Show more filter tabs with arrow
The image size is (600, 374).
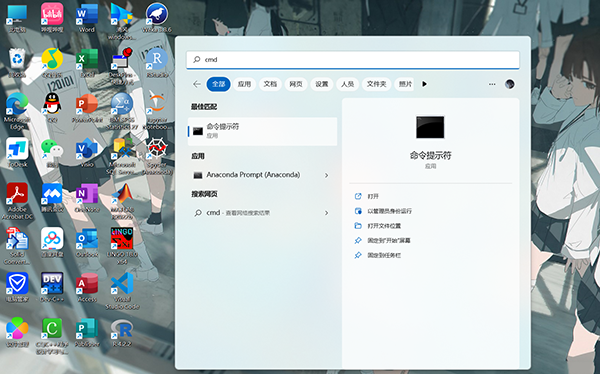424,84
